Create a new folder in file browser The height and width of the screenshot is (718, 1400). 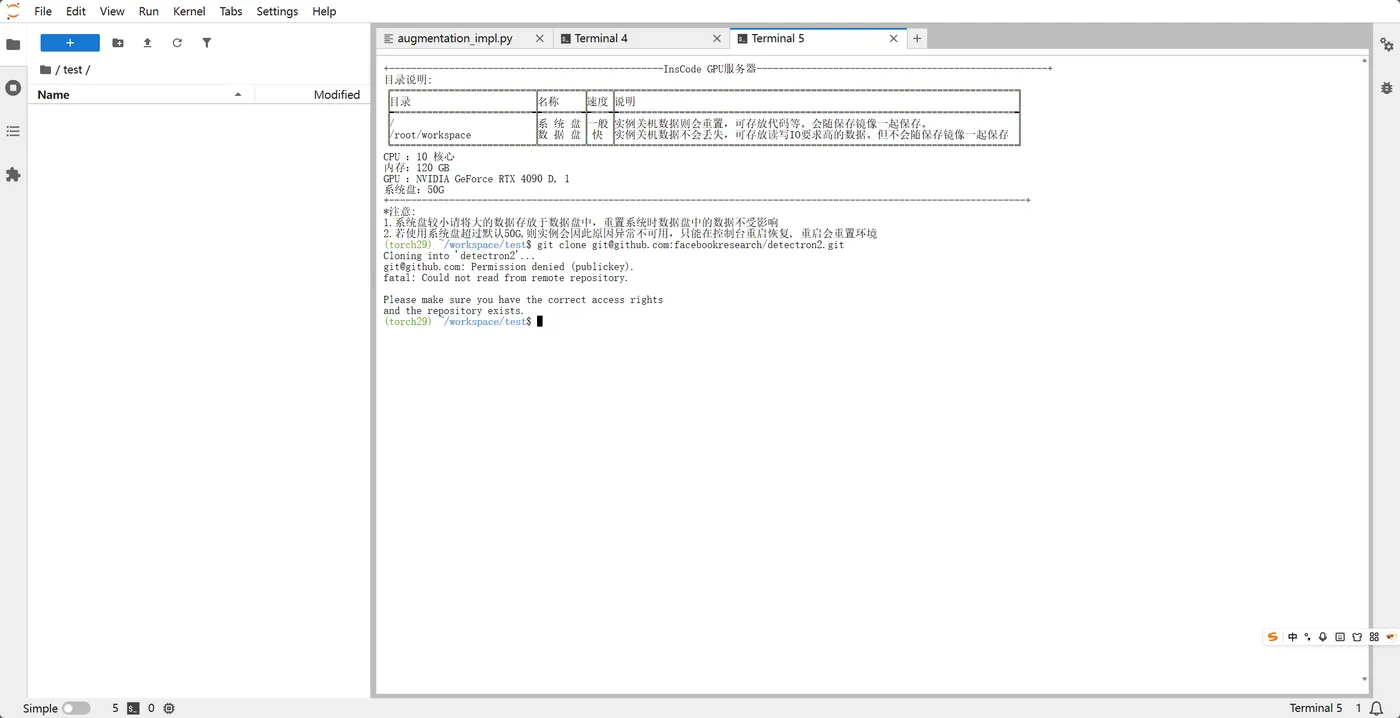[x=118, y=43]
